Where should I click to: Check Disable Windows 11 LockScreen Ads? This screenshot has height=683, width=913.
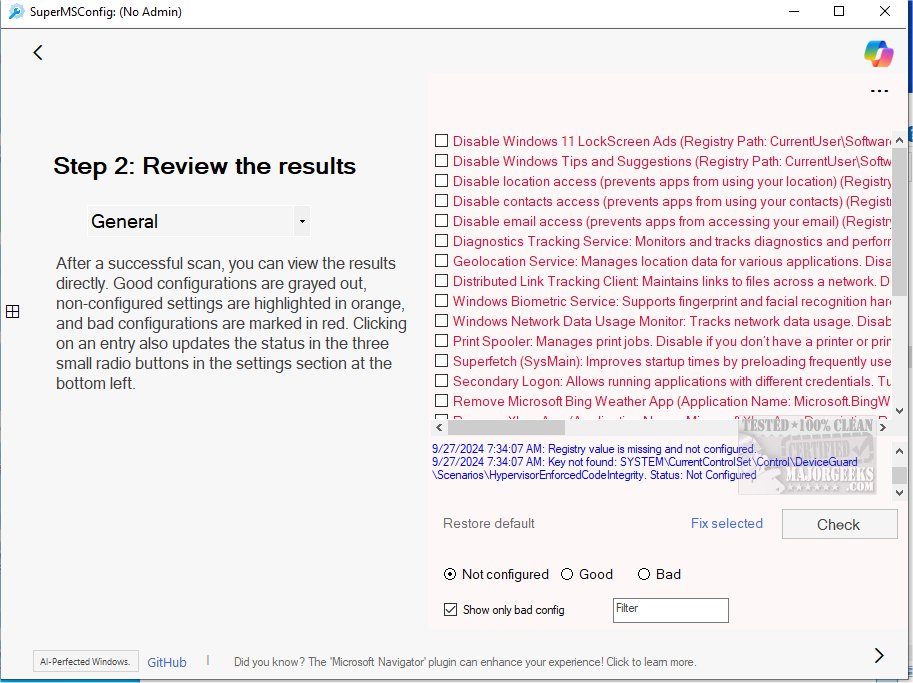pos(441,140)
